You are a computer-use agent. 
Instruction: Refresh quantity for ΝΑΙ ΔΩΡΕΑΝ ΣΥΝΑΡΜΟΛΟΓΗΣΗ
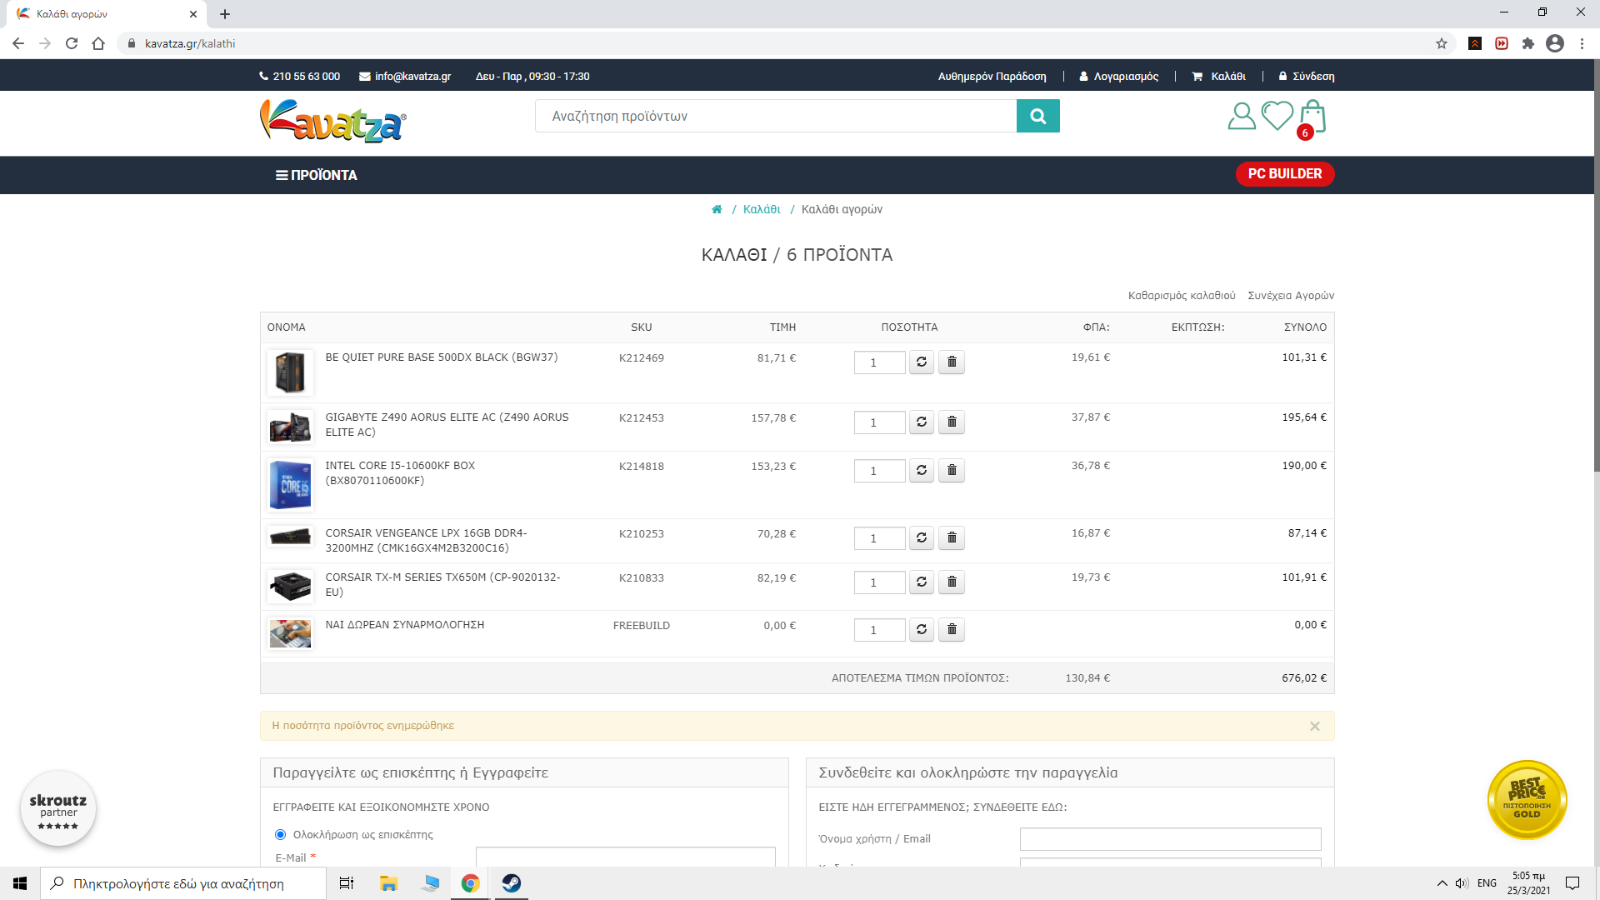[x=922, y=629]
